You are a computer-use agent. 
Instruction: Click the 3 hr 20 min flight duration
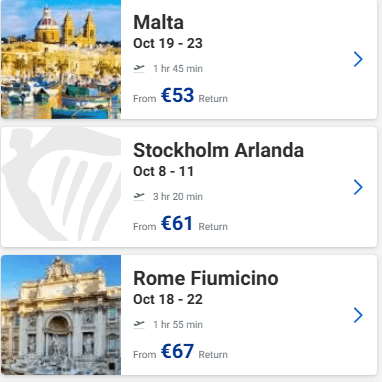point(178,197)
